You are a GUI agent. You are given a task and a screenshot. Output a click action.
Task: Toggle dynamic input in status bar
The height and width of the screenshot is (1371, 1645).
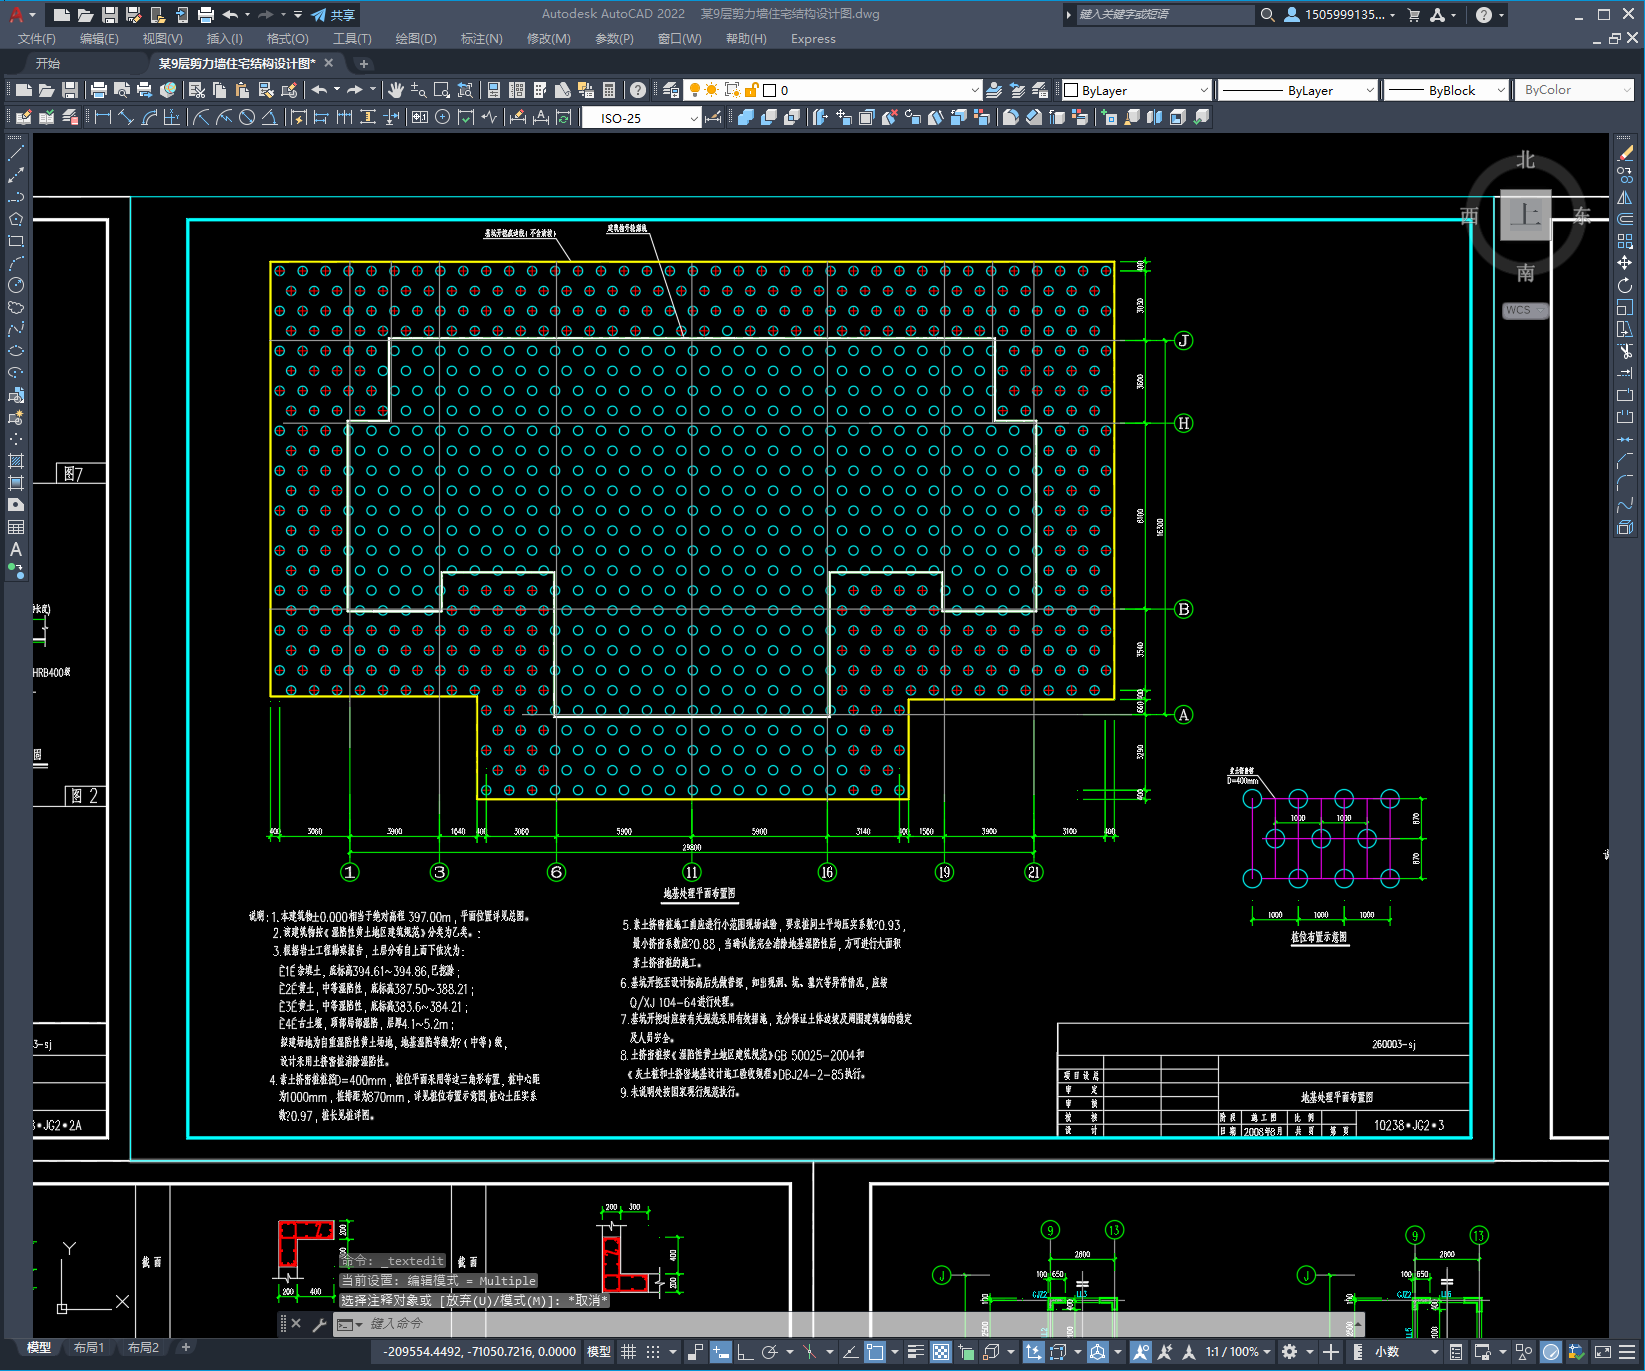(721, 1352)
